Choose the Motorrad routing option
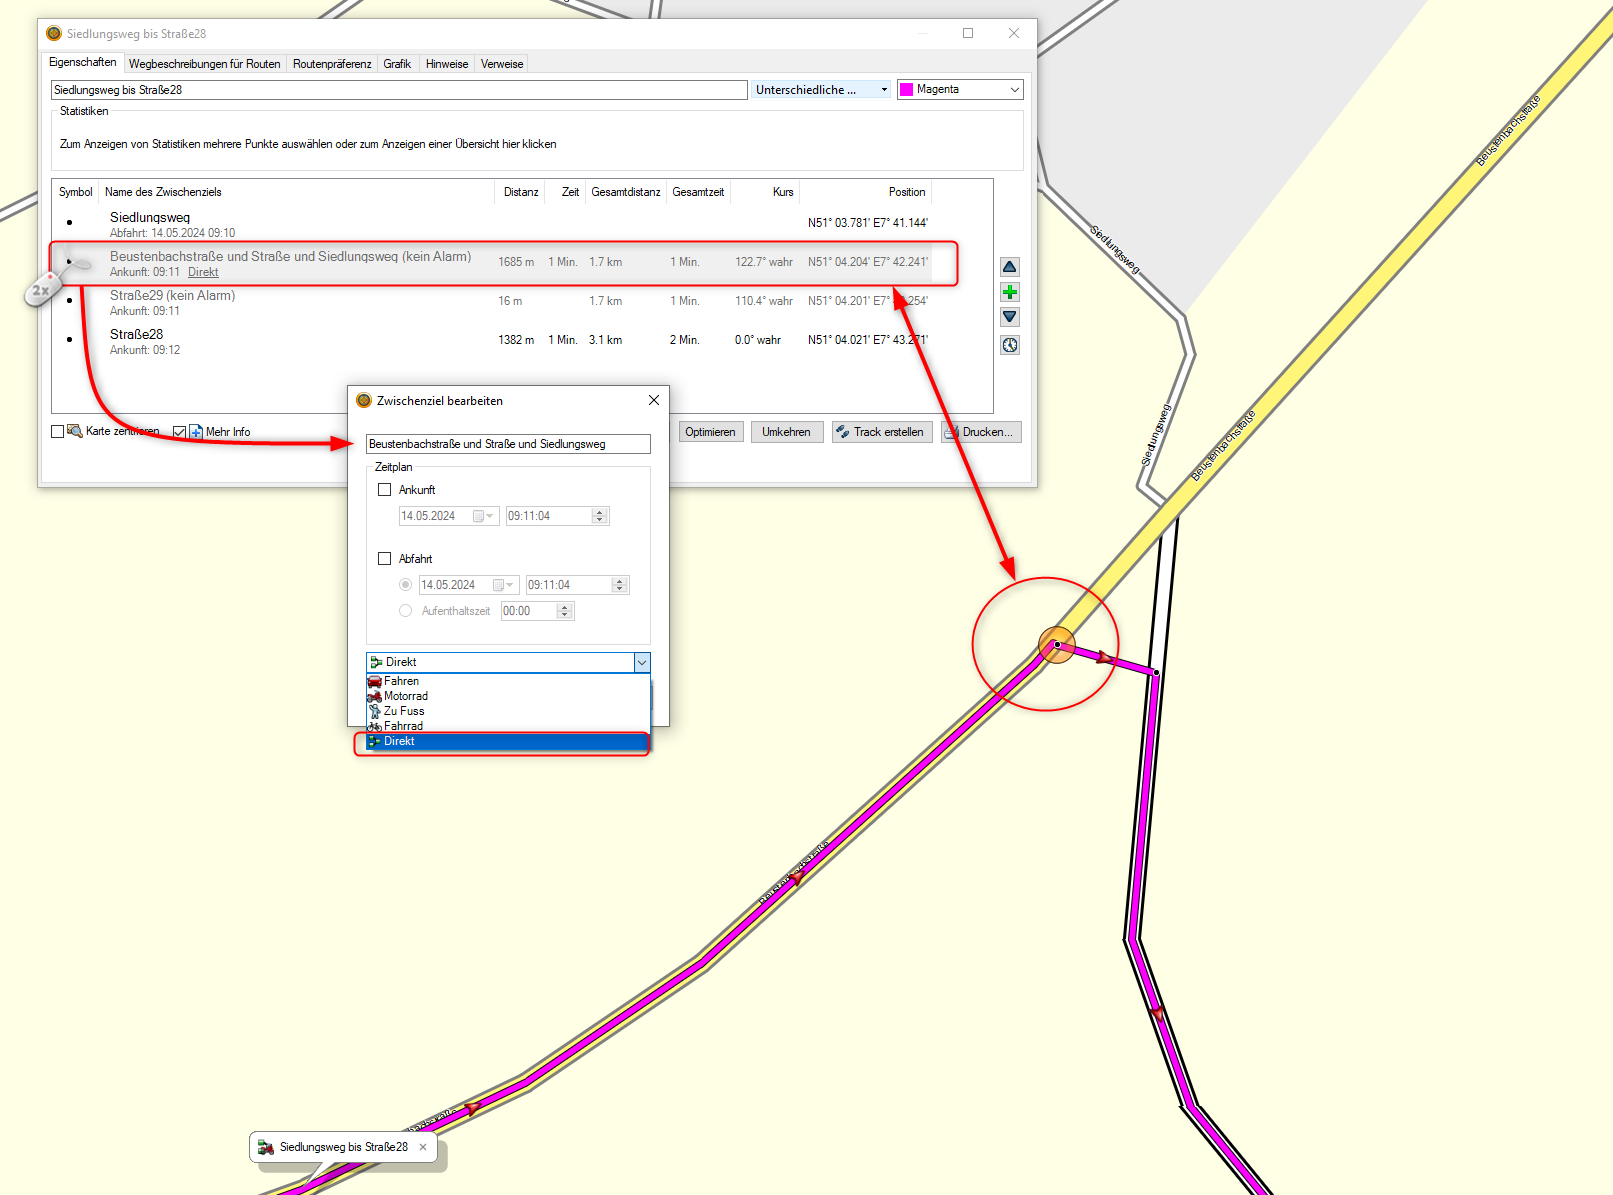The width and height of the screenshot is (1613, 1195). [405, 696]
